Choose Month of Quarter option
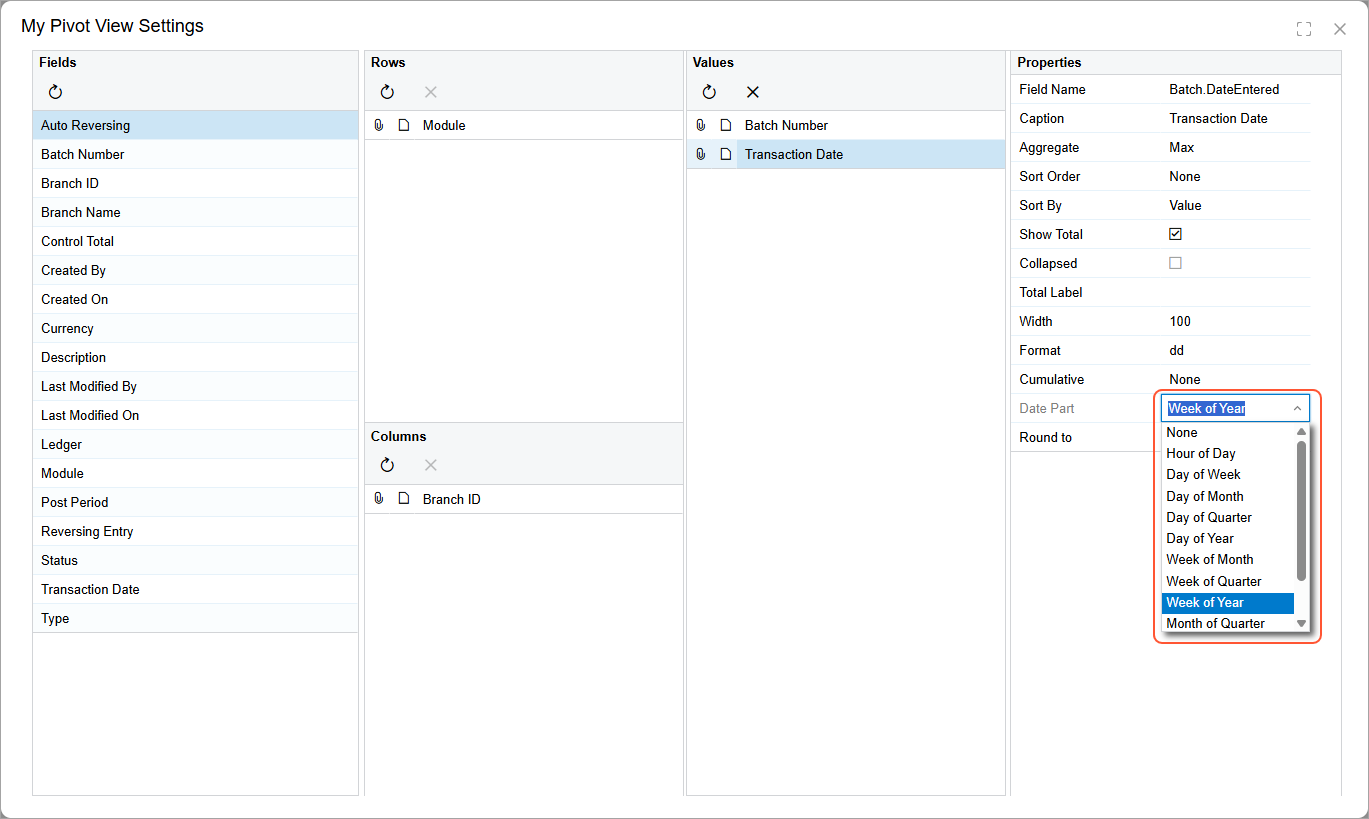Image resolution: width=1369 pixels, height=819 pixels. click(1228, 623)
